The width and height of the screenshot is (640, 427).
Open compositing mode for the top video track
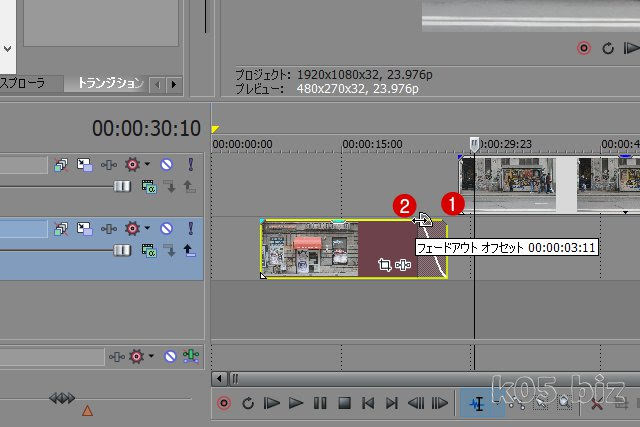point(149,187)
